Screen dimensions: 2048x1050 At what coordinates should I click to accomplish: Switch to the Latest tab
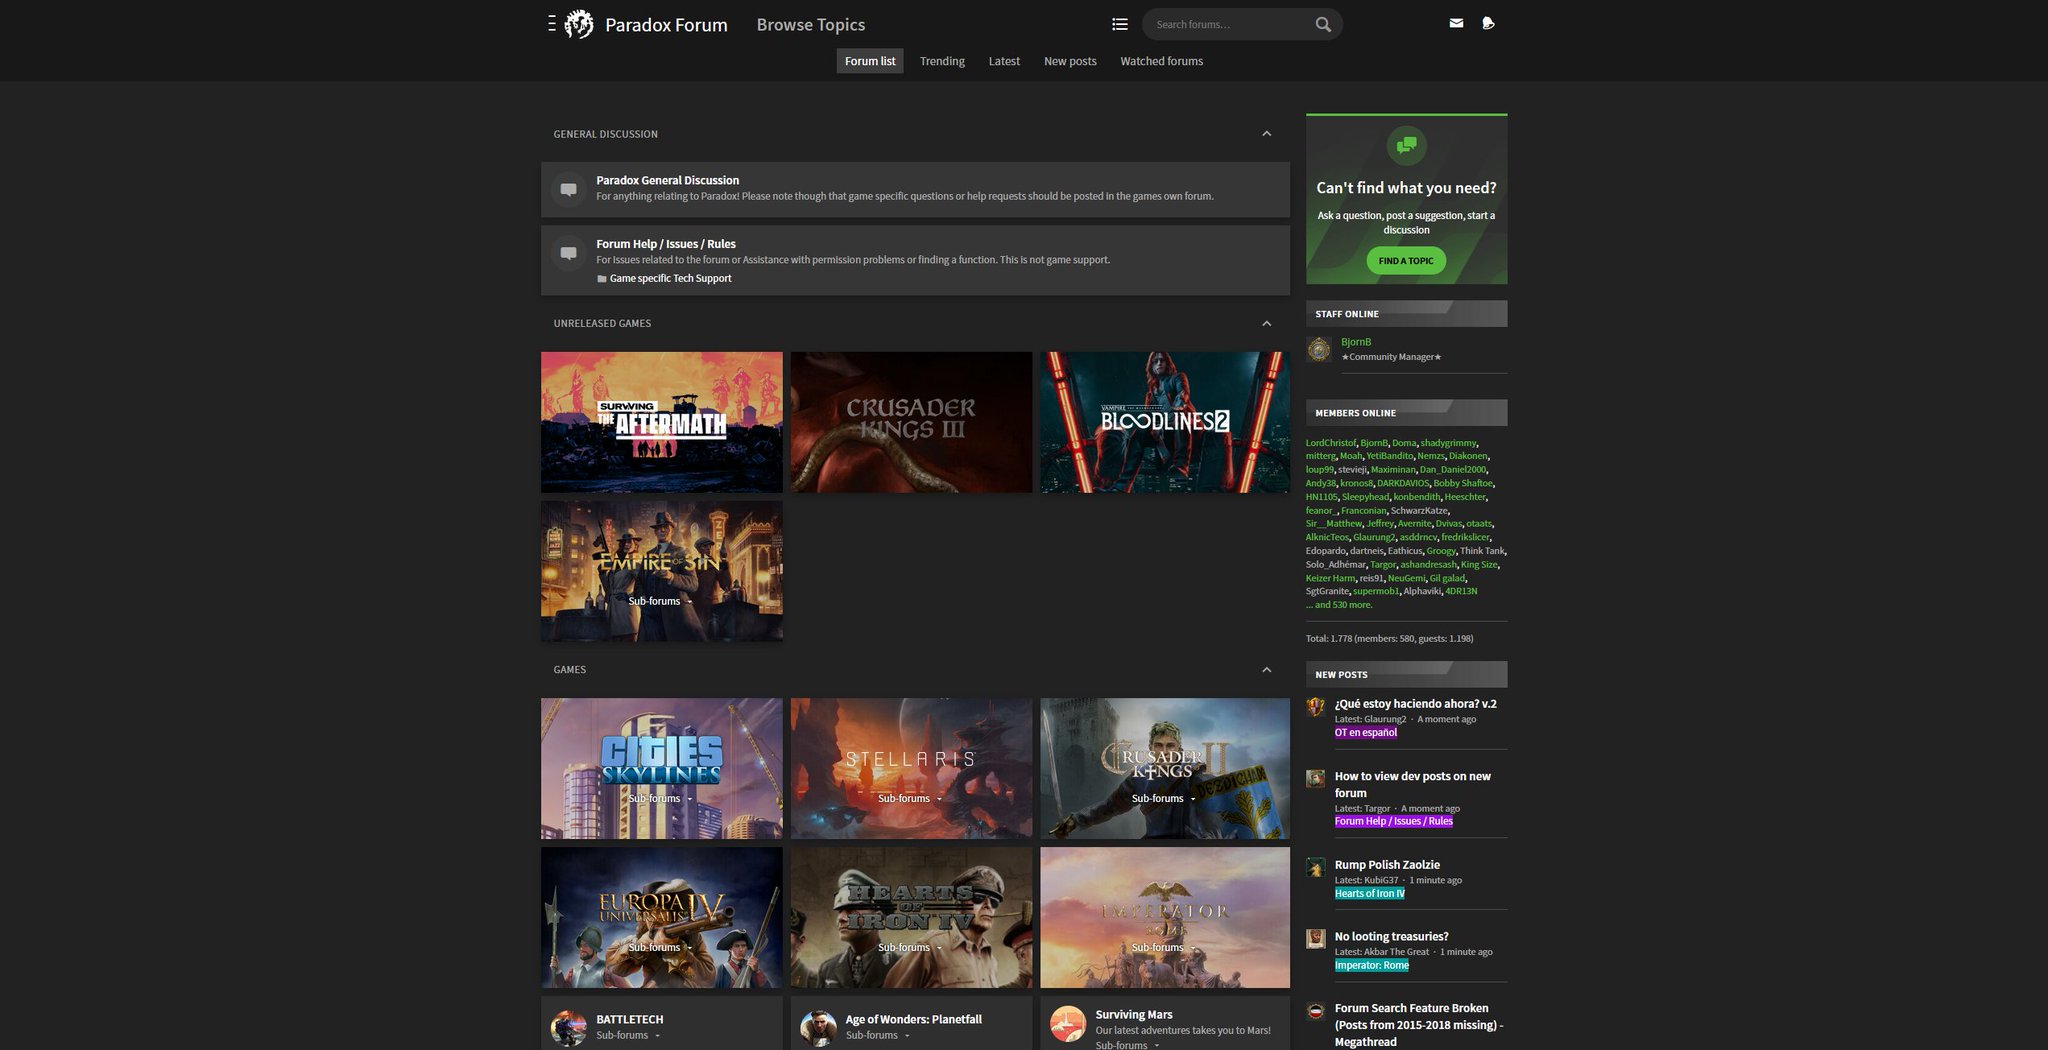[1004, 61]
